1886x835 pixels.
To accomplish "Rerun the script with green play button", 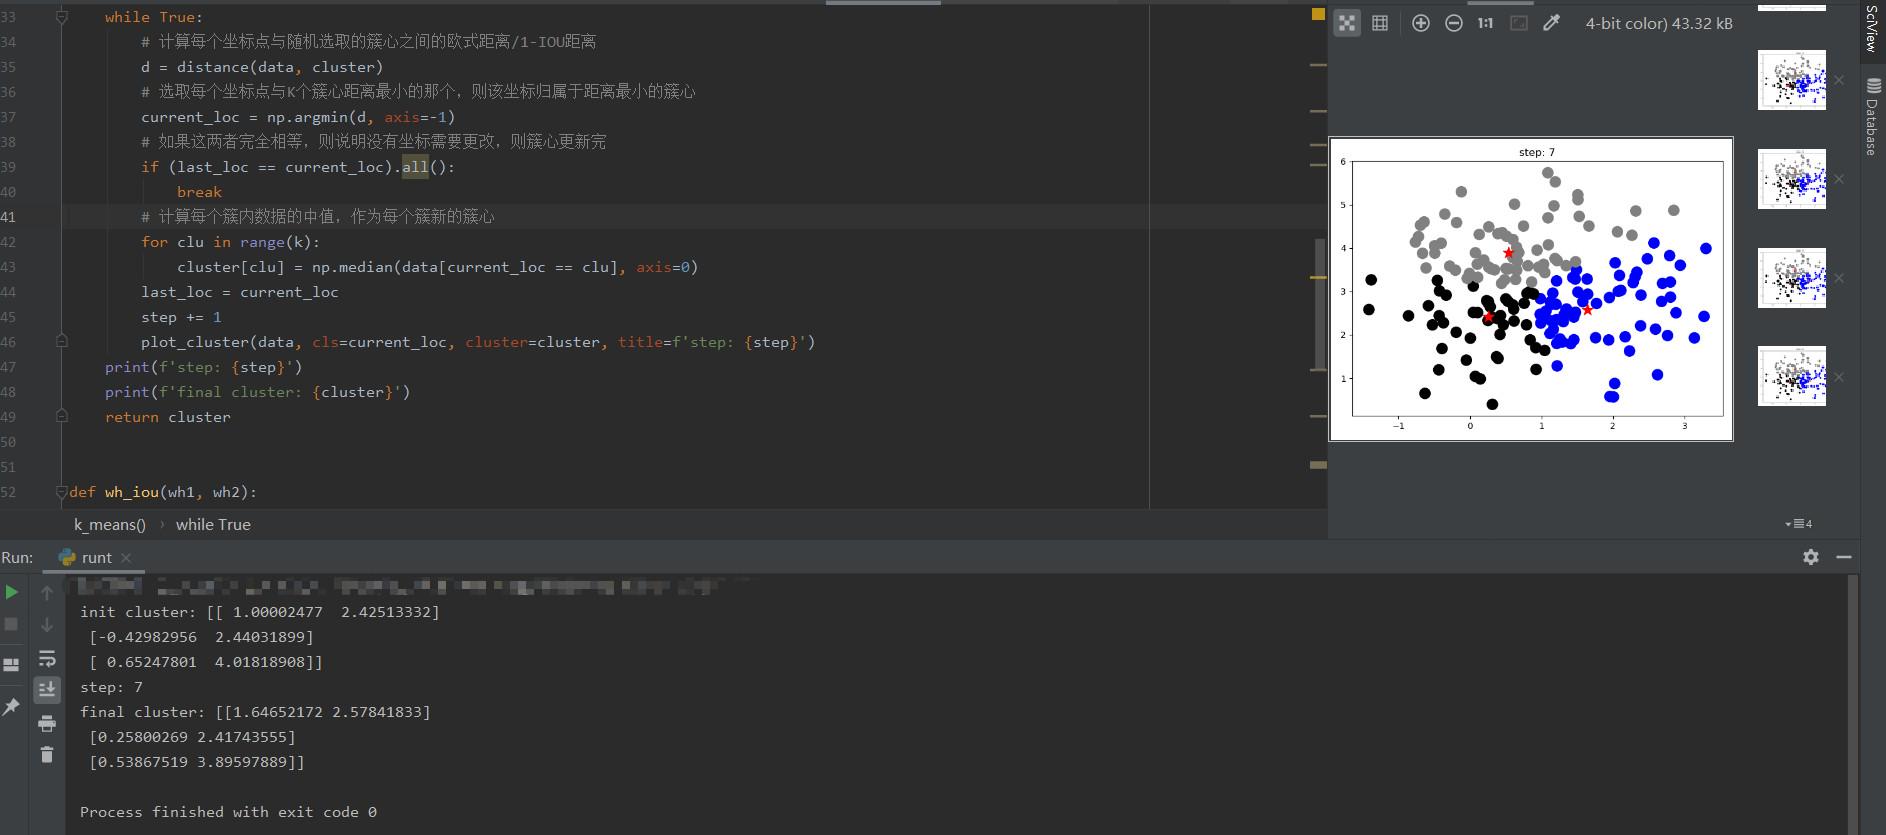I will [12, 592].
